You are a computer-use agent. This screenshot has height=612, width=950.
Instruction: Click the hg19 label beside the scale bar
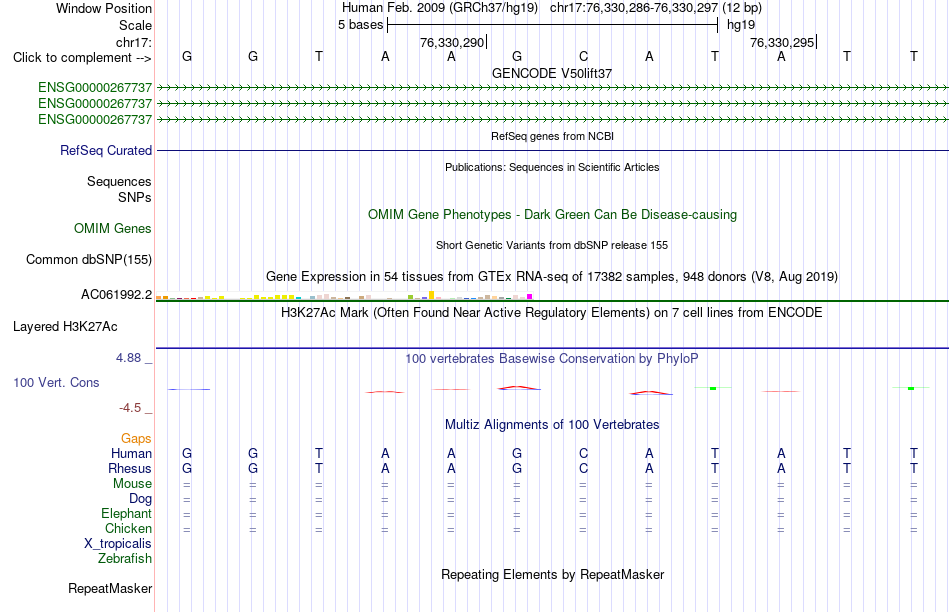tap(741, 25)
